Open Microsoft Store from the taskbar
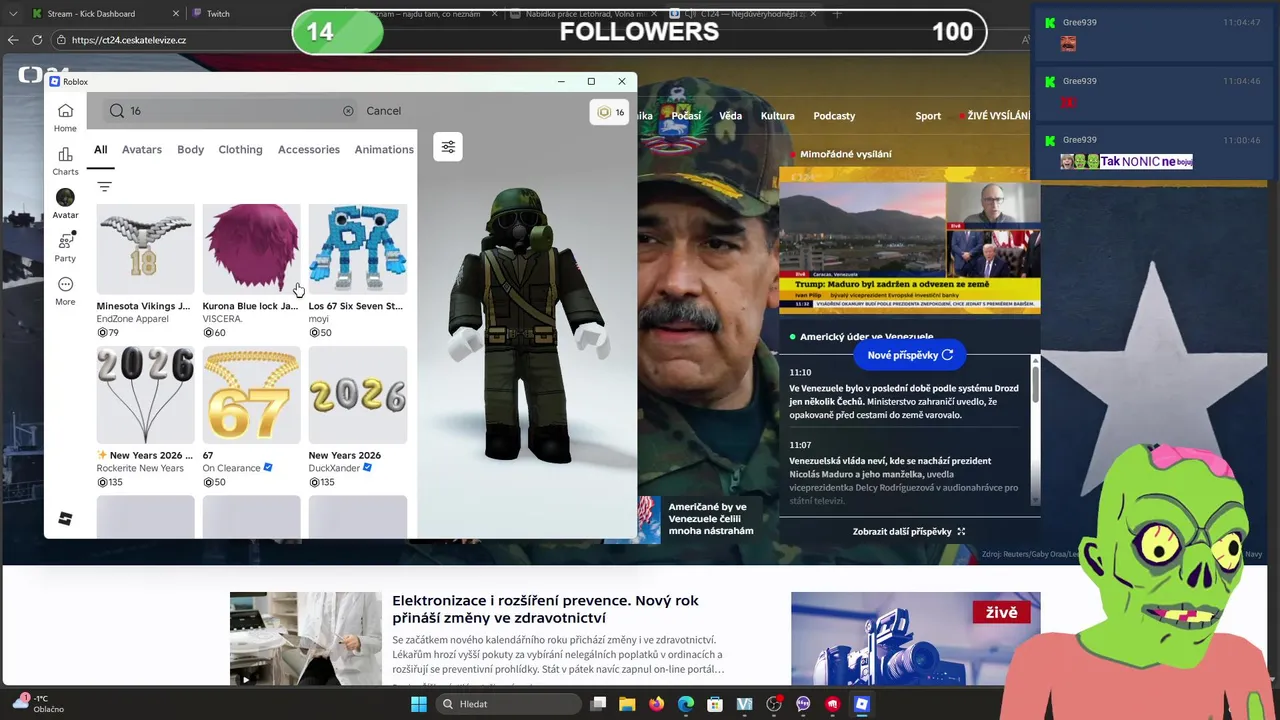 pos(715,704)
